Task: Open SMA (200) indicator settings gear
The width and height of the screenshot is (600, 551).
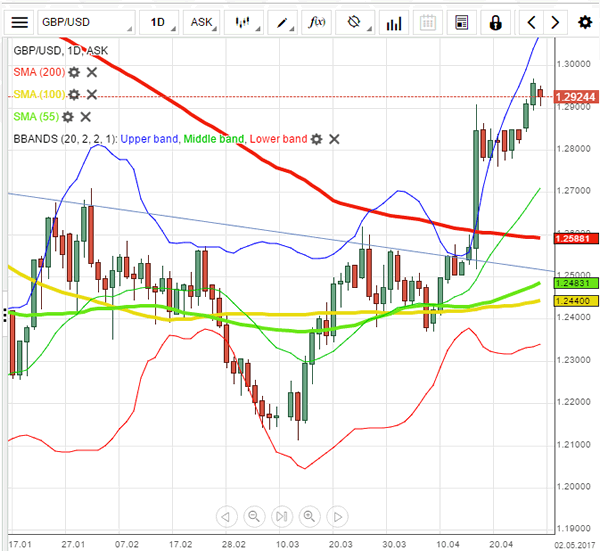Action: [x=74, y=72]
